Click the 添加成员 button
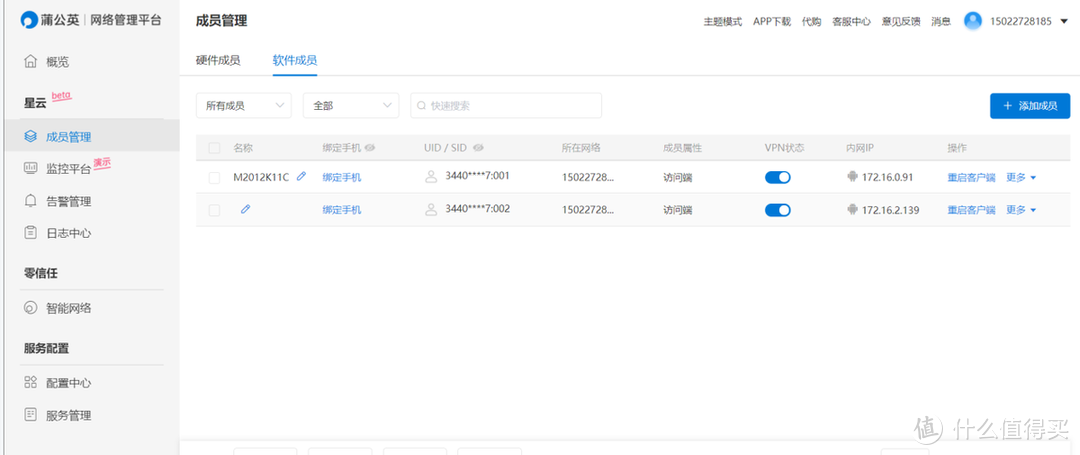This screenshot has width=1080, height=455. click(1030, 106)
